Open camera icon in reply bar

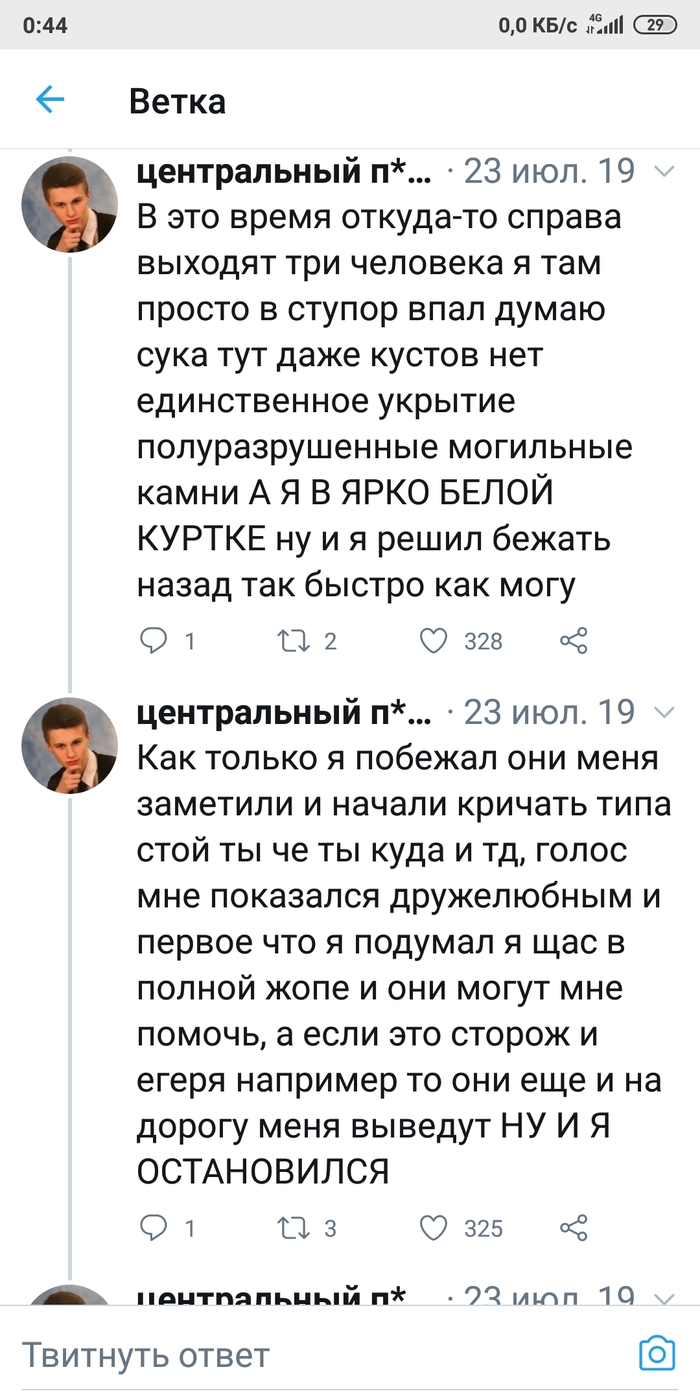657,1354
